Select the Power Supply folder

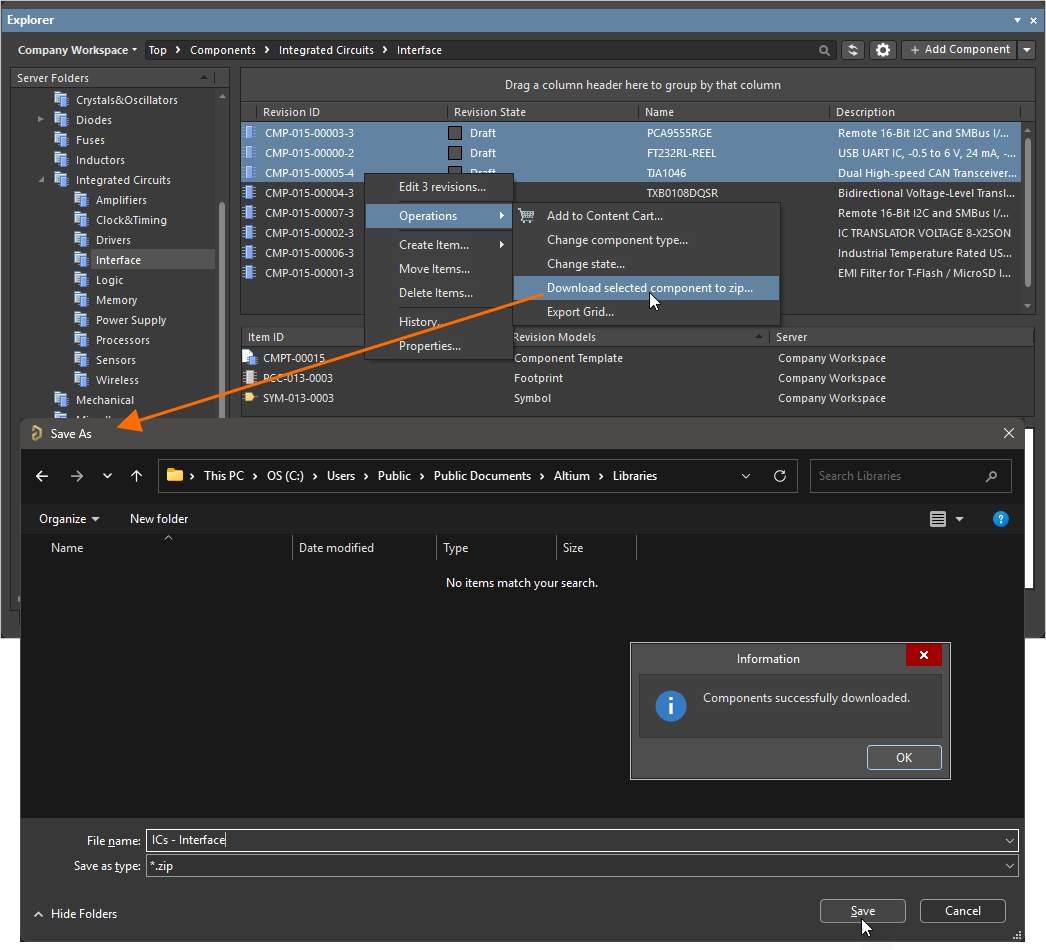[x=131, y=320]
